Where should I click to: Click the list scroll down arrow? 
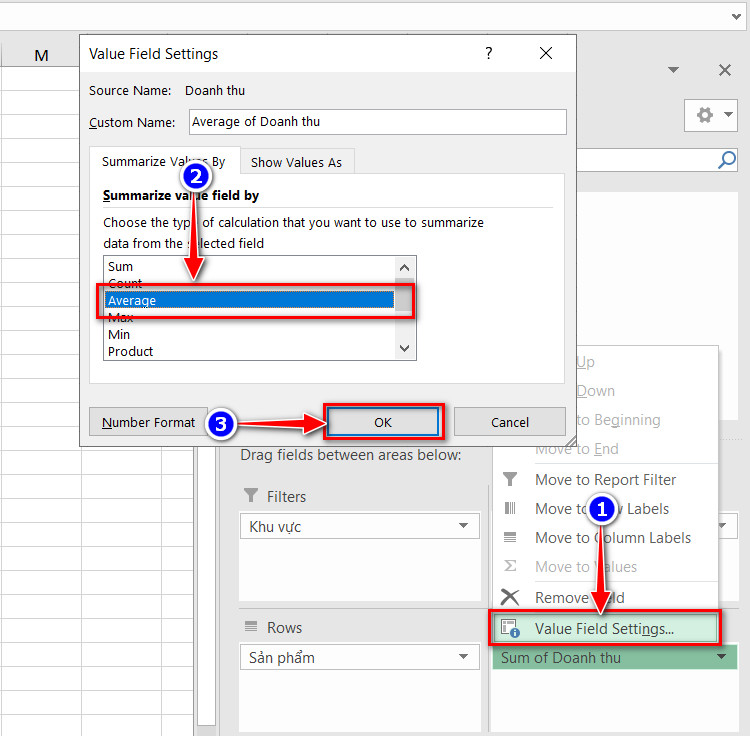coord(405,348)
